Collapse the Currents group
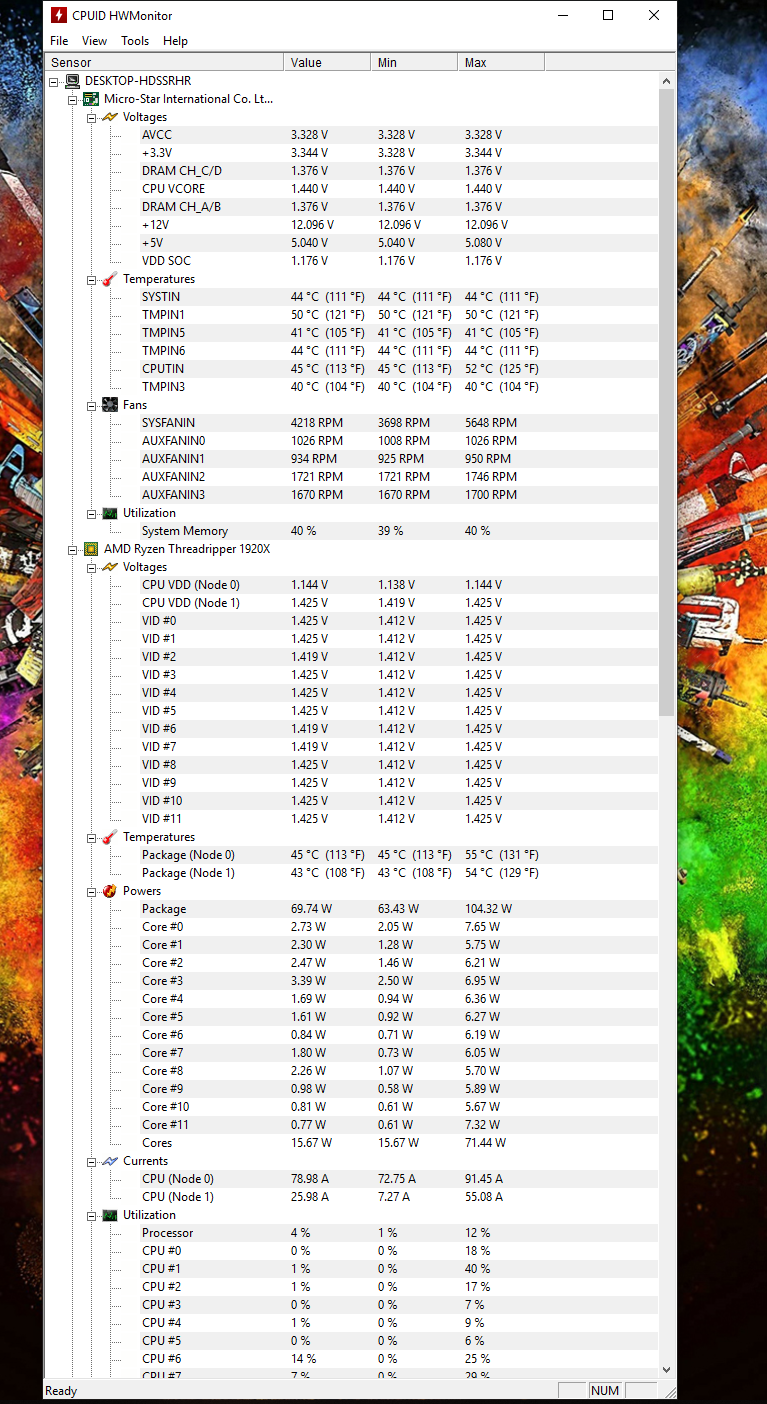 click(x=91, y=1161)
